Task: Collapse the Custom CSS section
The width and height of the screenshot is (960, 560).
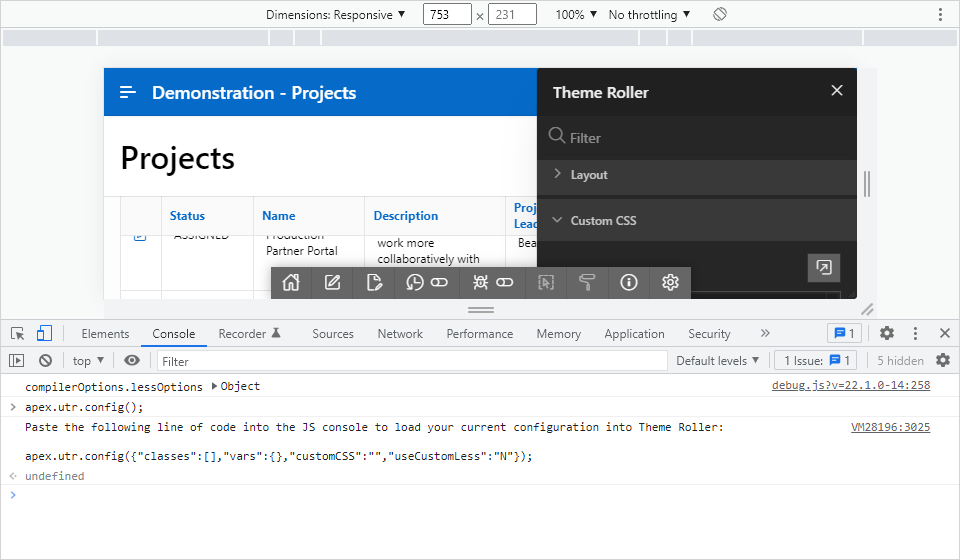Action: tap(697, 220)
